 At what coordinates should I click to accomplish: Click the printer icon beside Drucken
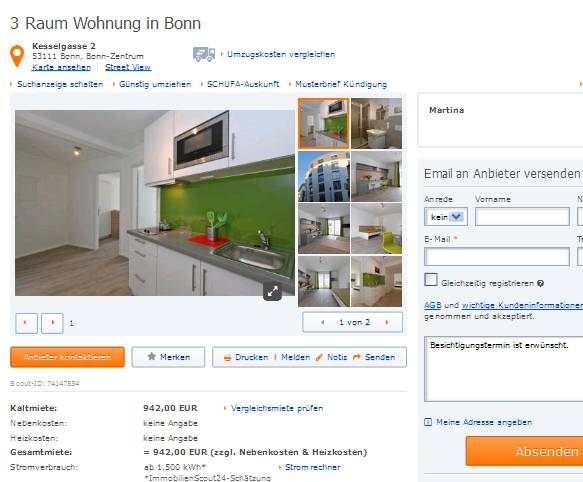pyautogui.click(x=227, y=357)
